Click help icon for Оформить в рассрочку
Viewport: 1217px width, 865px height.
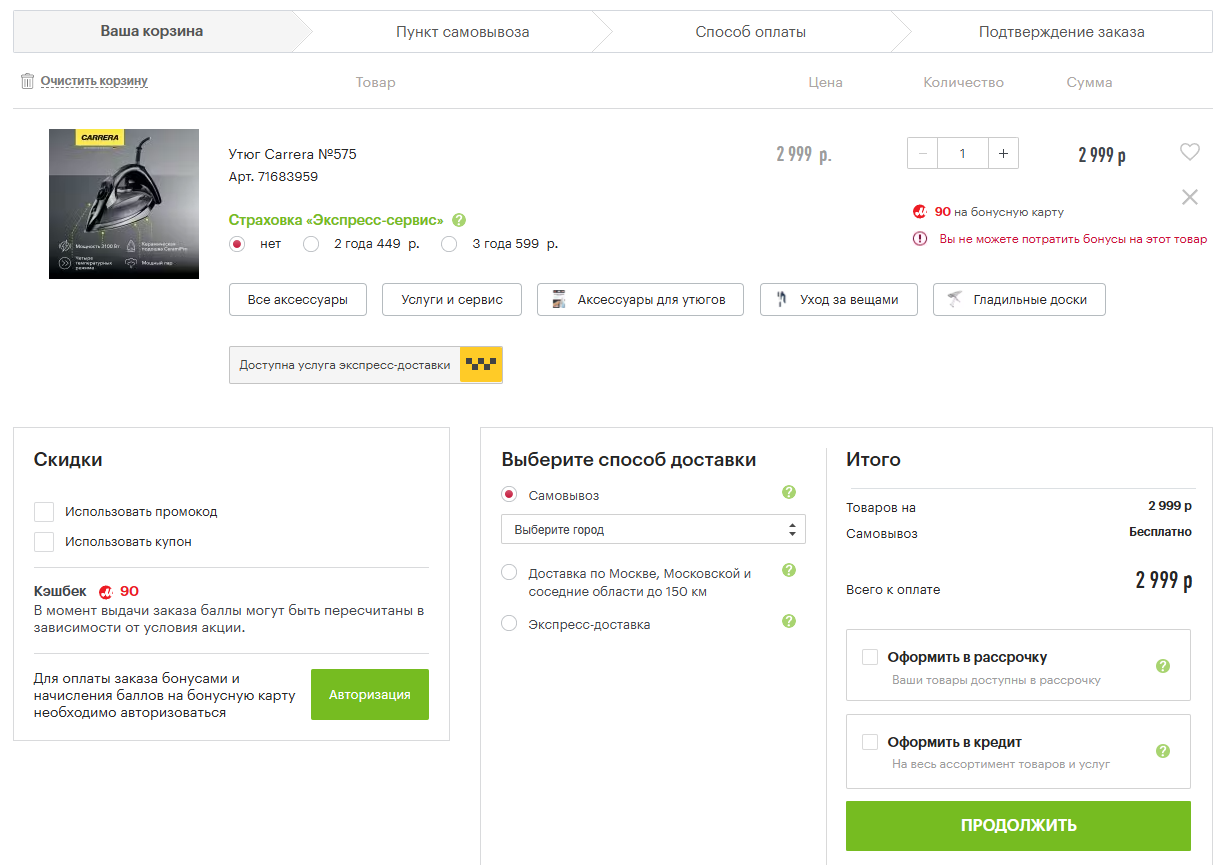(1162, 666)
